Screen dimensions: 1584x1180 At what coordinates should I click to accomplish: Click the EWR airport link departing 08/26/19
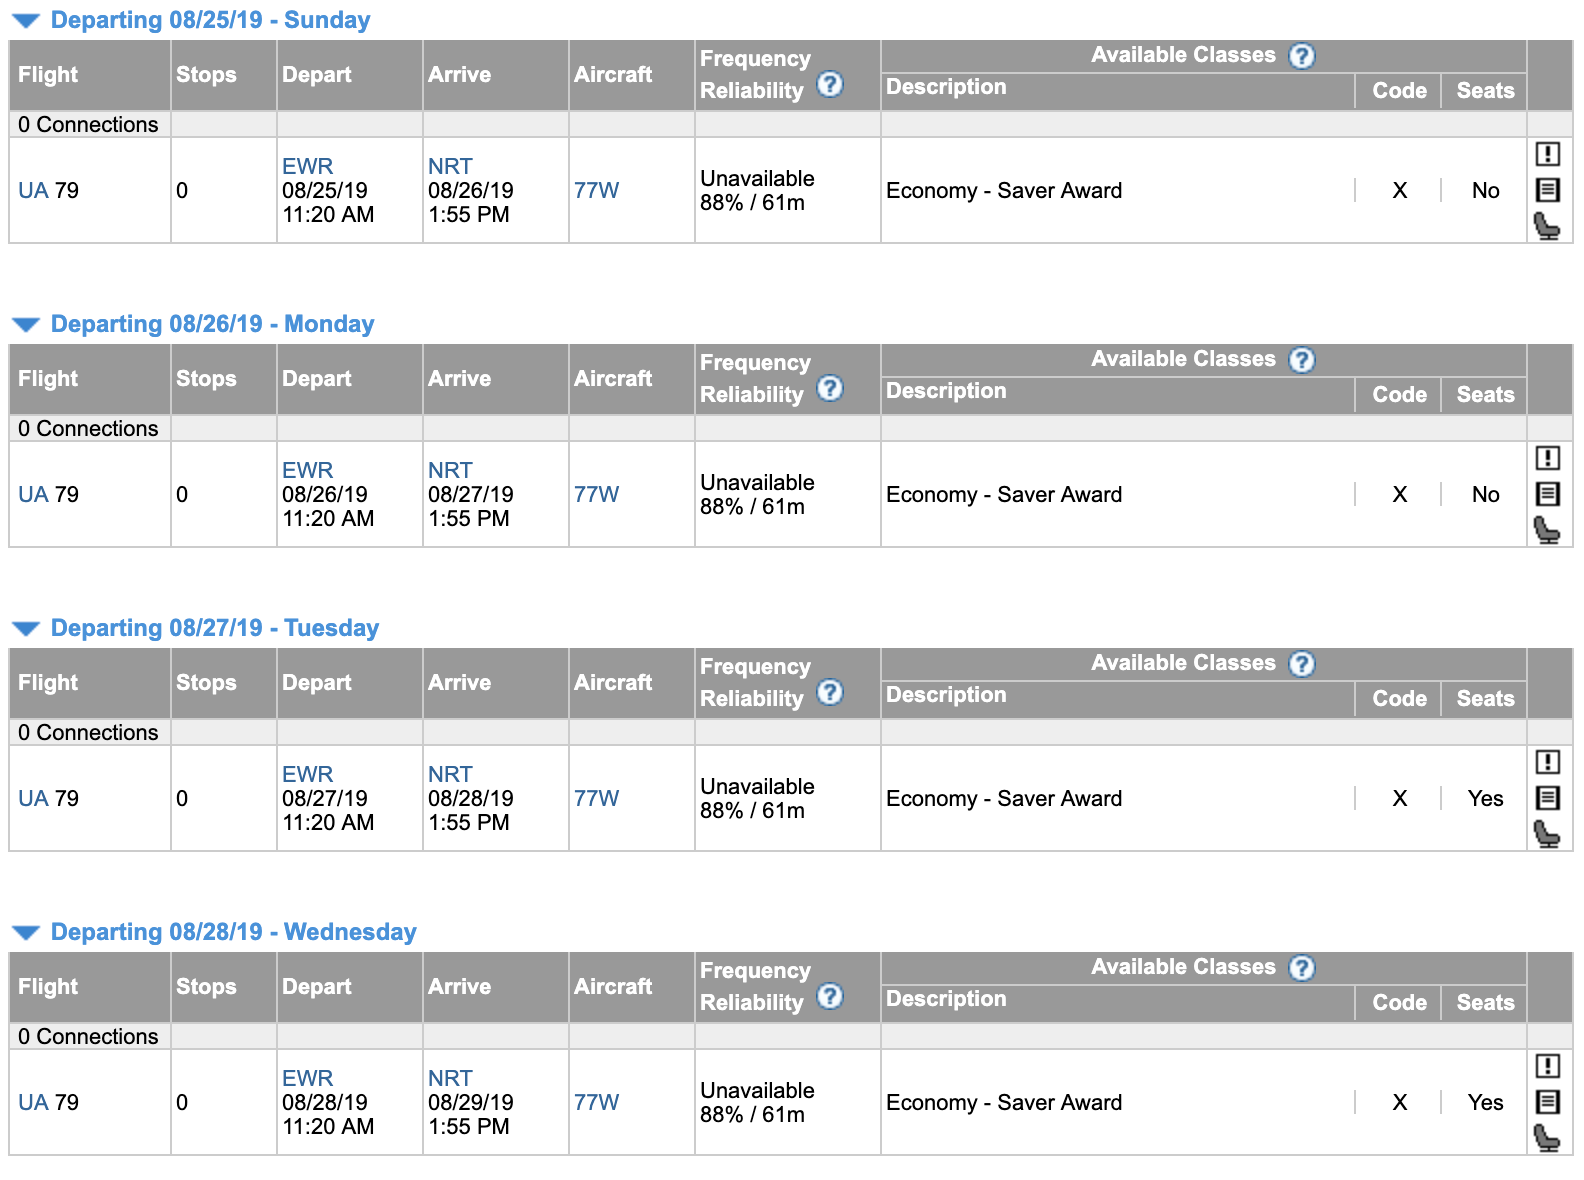click(307, 470)
